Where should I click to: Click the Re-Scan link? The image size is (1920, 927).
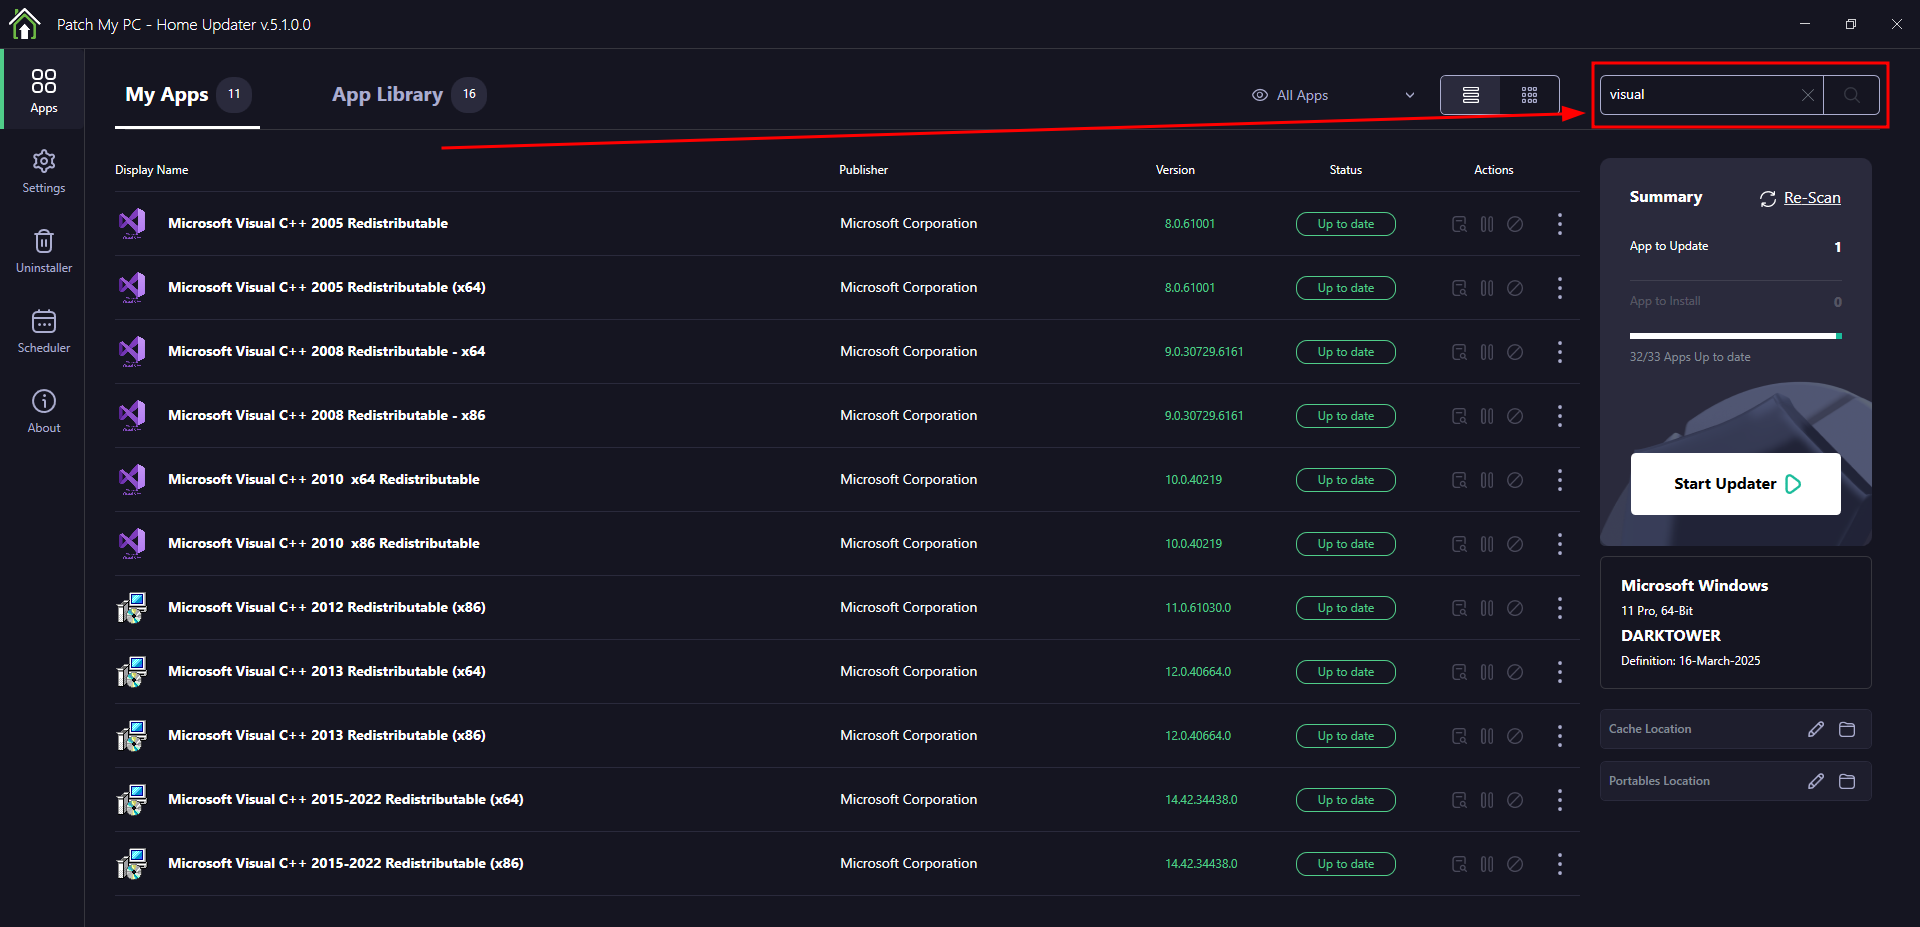[1811, 198]
